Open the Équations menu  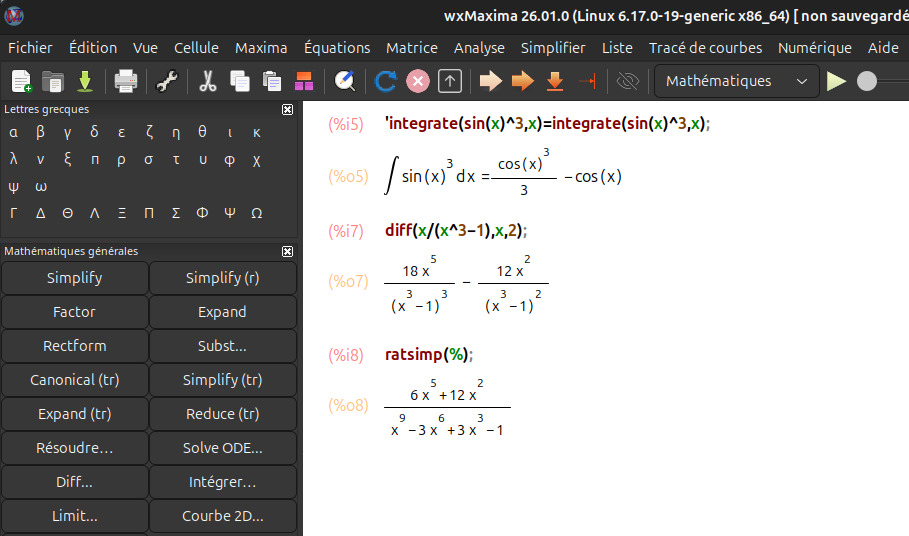tap(337, 48)
